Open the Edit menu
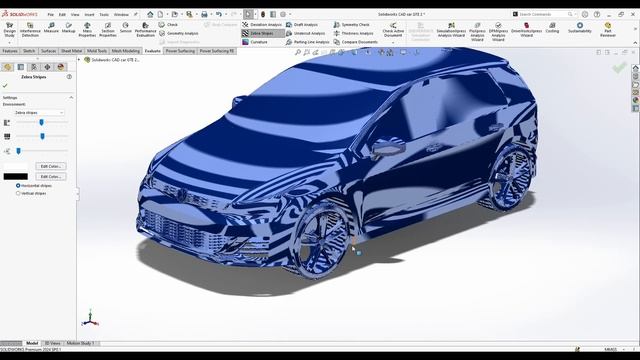 [62, 14]
